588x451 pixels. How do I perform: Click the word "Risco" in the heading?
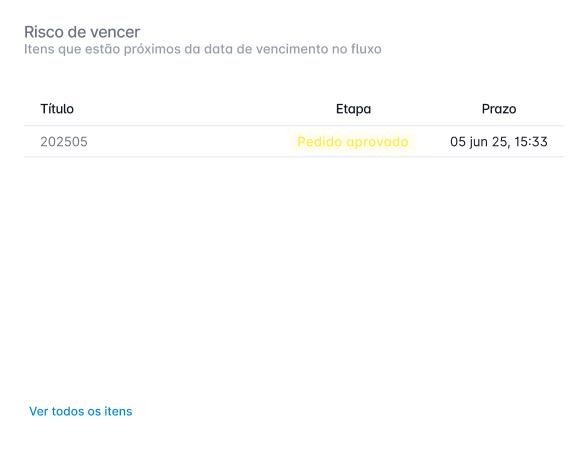(44, 32)
